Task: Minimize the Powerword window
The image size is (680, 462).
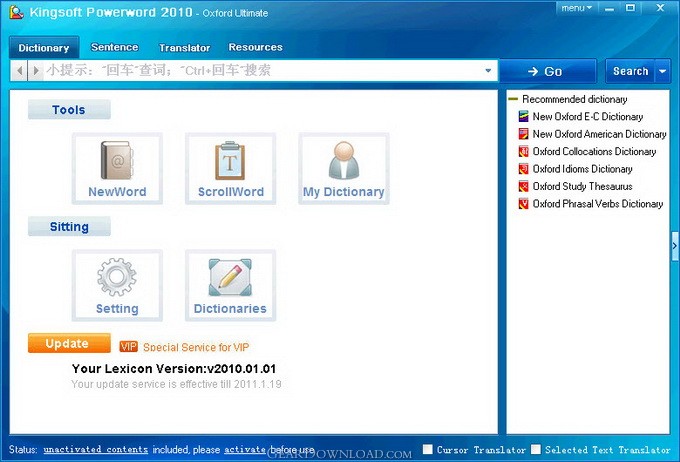Action: click(609, 8)
